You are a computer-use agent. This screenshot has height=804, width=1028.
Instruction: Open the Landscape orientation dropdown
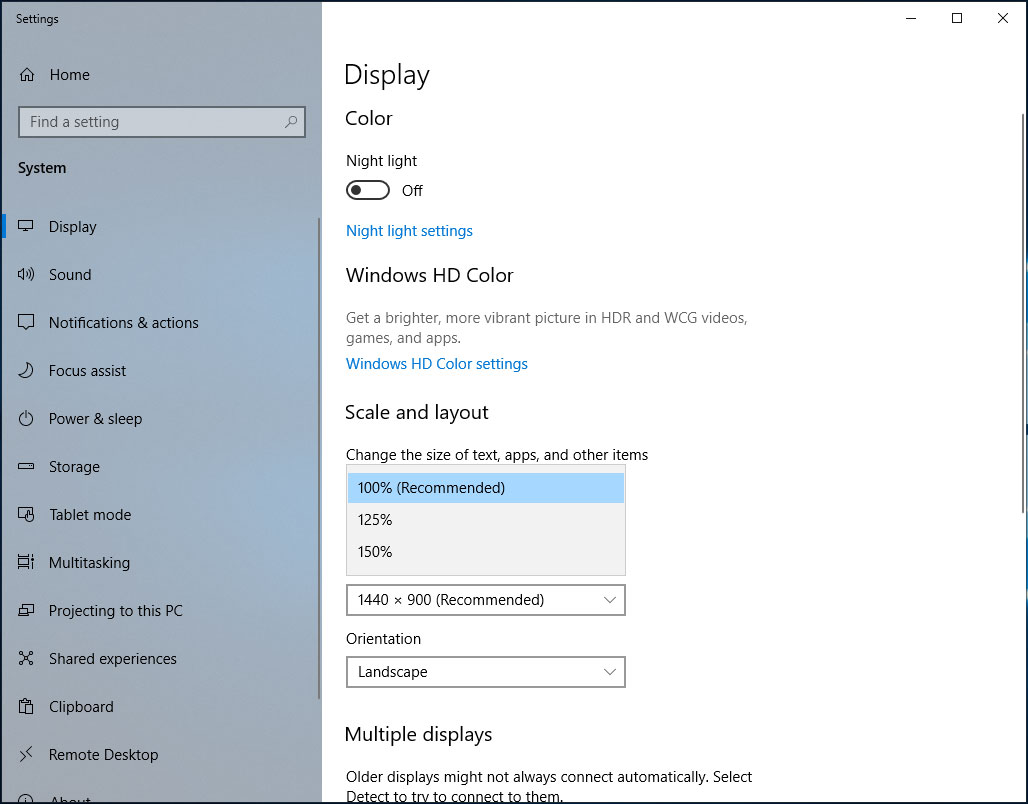(x=486, y=672)
